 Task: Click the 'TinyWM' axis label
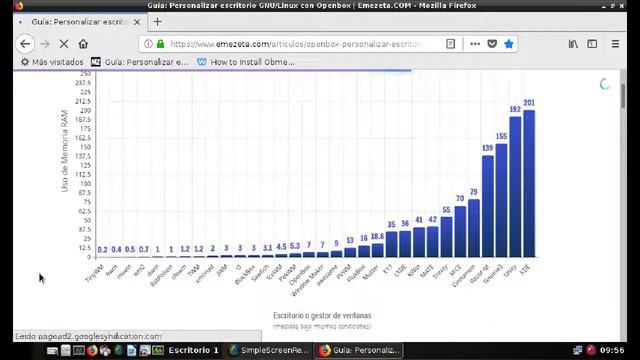(95, 273)
